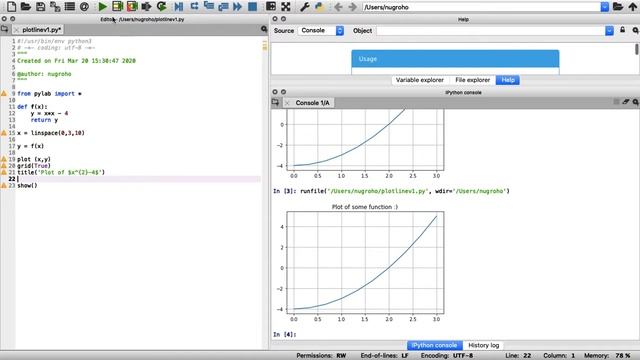Image resolution: width=640 pixels, height=360 pixels.
Task: Close the Console 1/A tab
Action: (287, 103)
